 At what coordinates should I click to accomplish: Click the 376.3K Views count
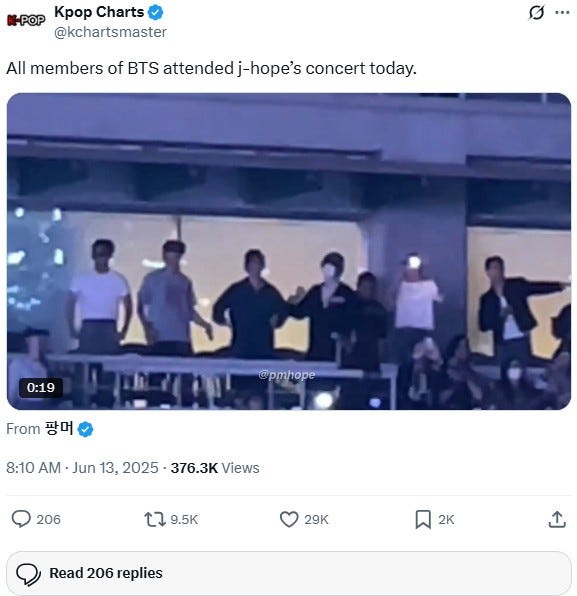215,468
